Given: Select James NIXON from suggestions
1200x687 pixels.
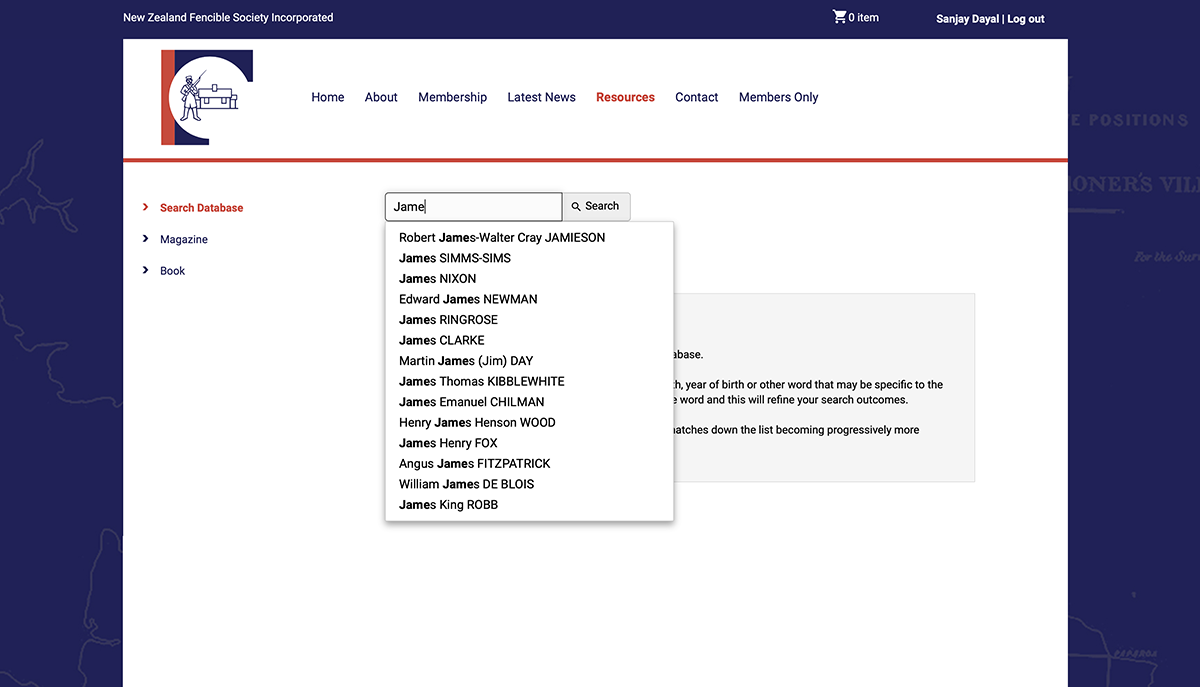Looking at the screenshot, I should 437,279.
